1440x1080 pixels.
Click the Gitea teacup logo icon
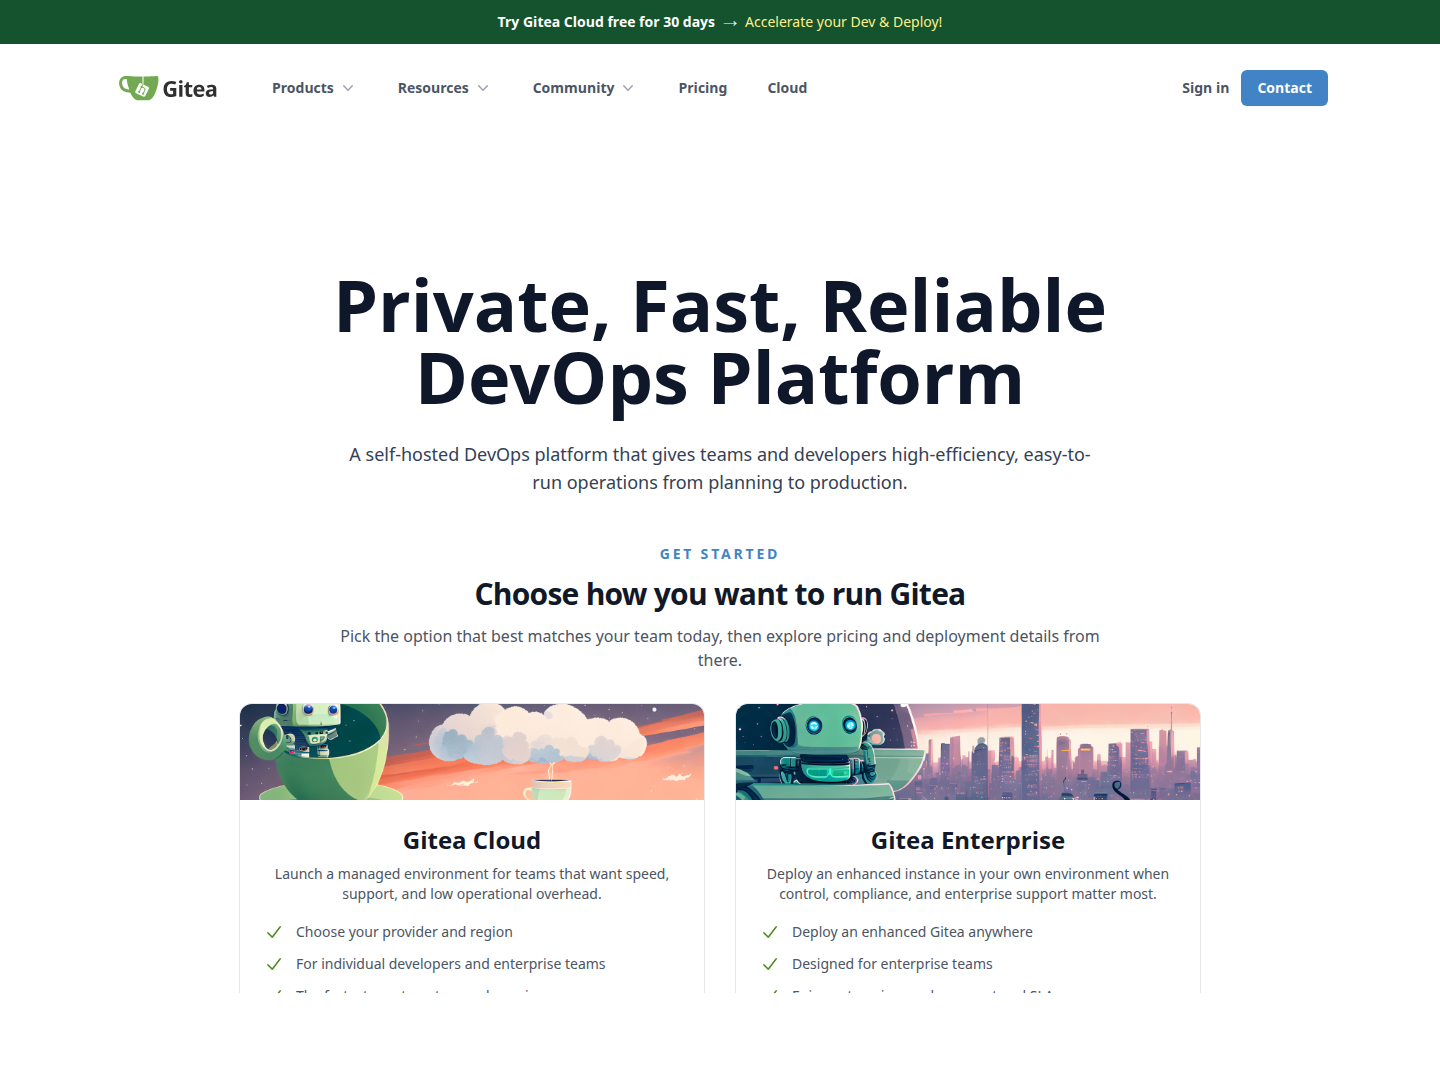(x=138, y=88)
